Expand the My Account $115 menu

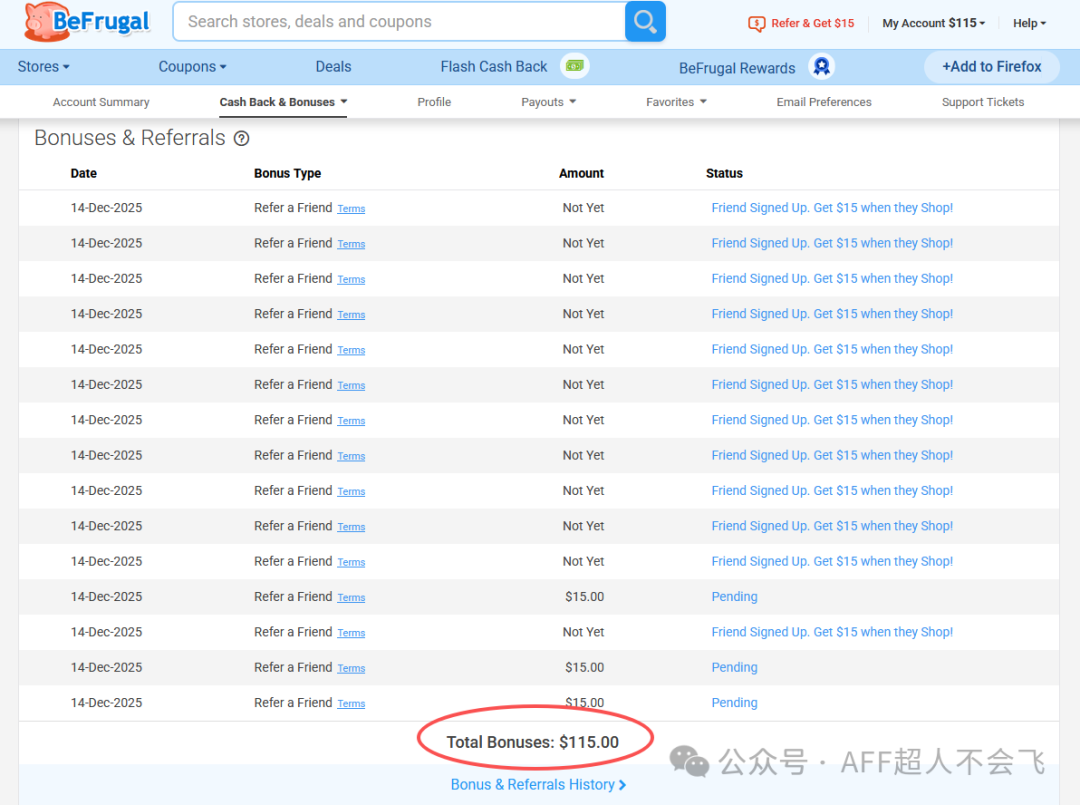point(933,23)
